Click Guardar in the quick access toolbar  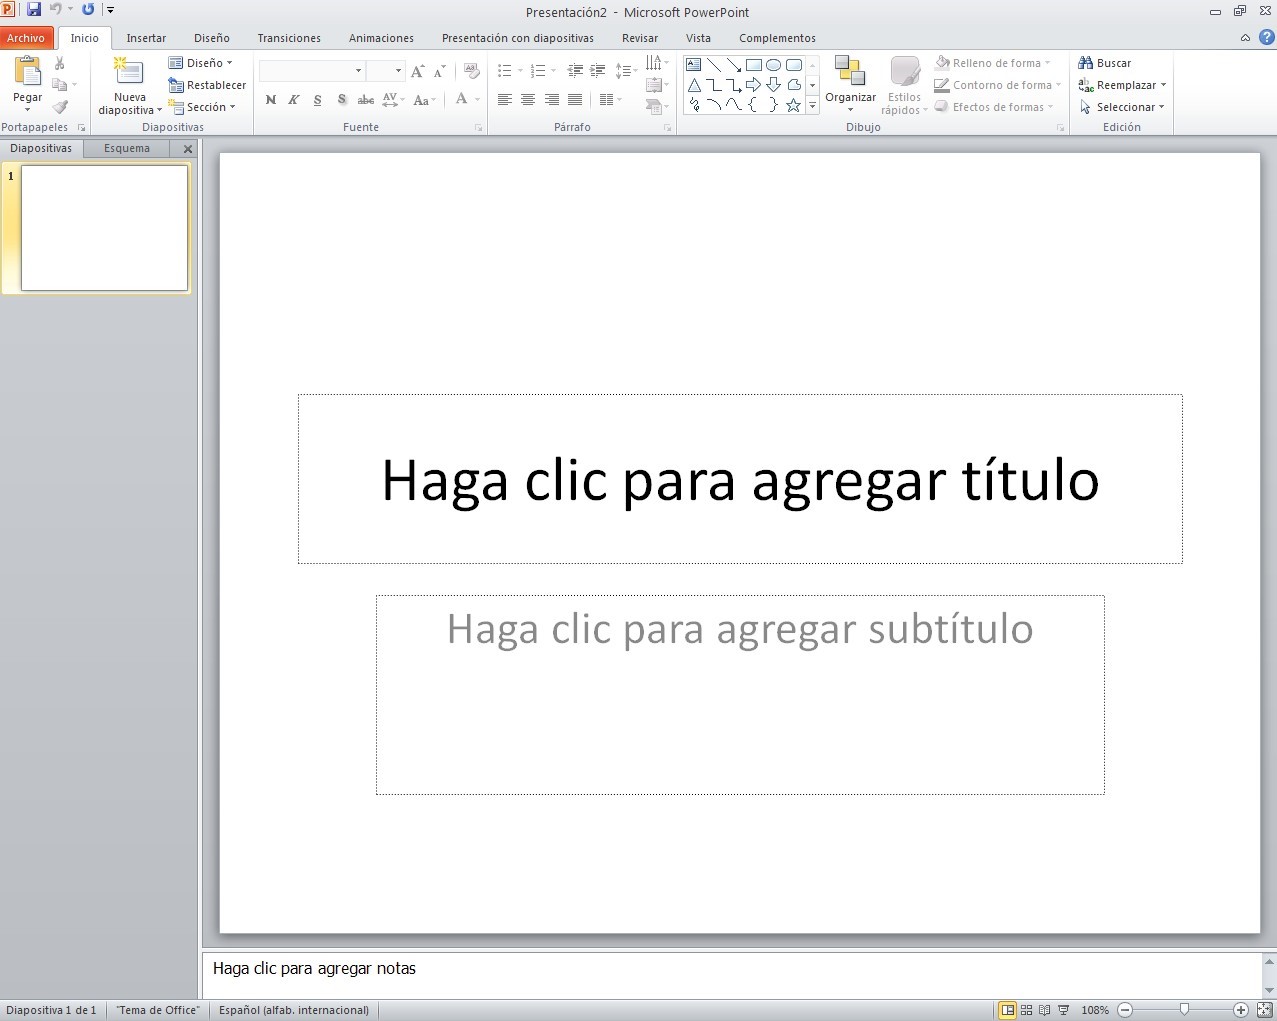(x=32, y=9)
